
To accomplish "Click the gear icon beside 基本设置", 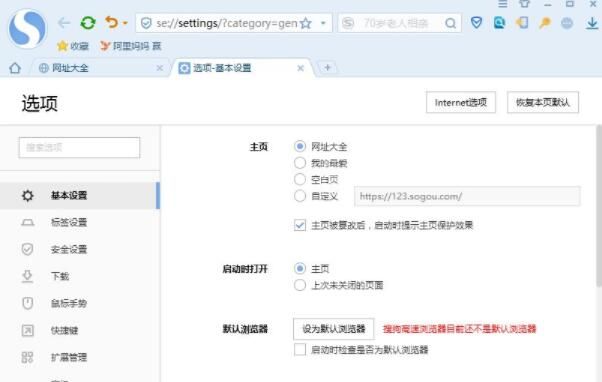I will pyautogui.click(x=28, y=196).
